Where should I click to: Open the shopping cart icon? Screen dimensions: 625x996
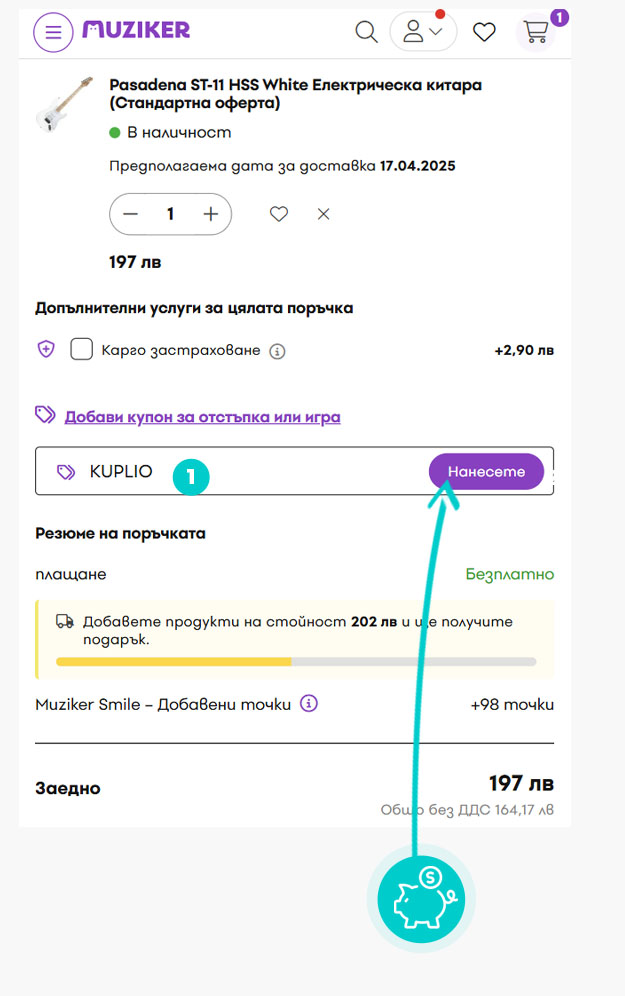[537, 32]
